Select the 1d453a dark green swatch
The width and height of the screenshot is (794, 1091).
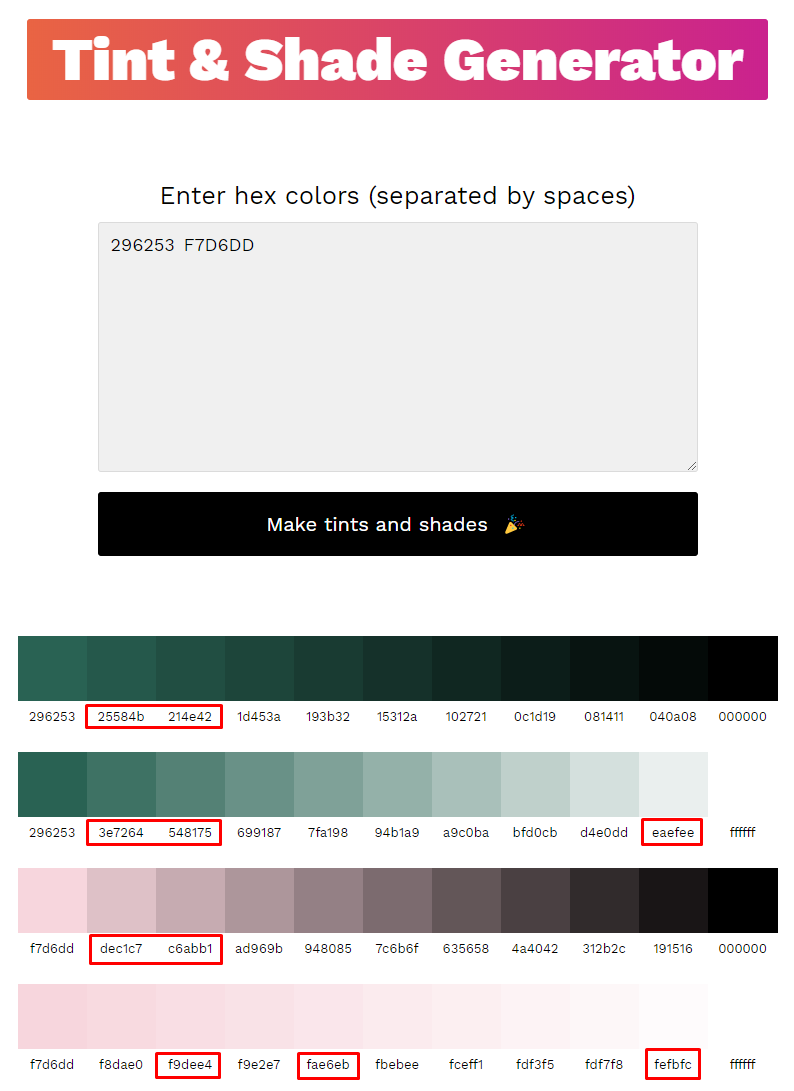259,668
